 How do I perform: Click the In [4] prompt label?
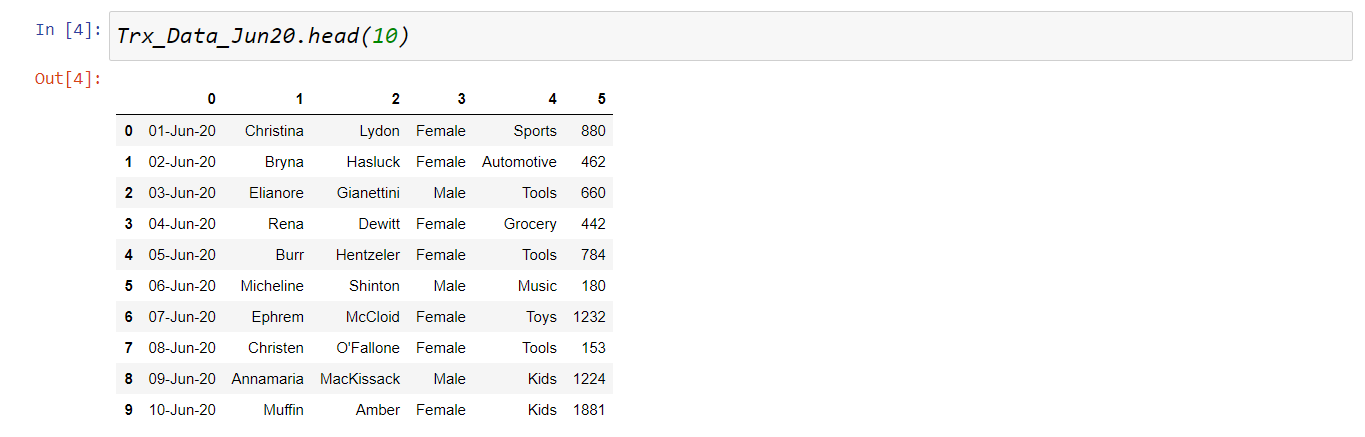click(x=67, y=30)
